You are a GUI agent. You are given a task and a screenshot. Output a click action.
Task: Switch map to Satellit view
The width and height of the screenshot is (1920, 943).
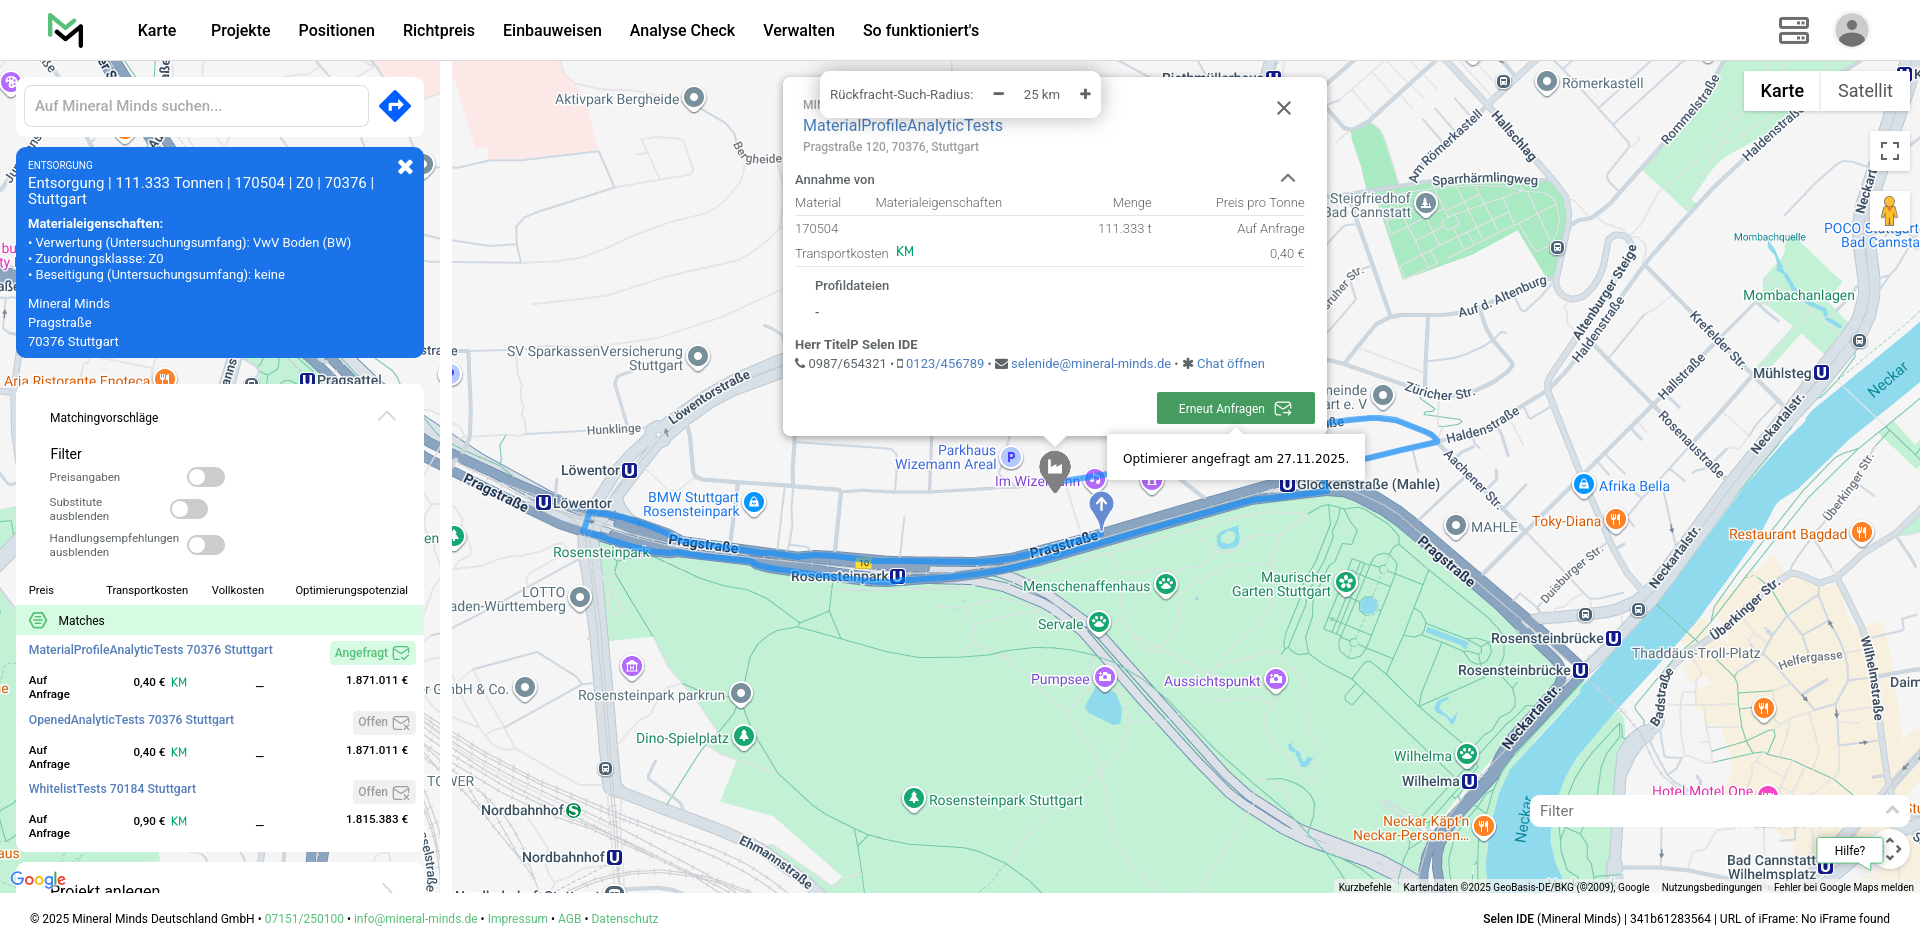(x=1864, y=91)
